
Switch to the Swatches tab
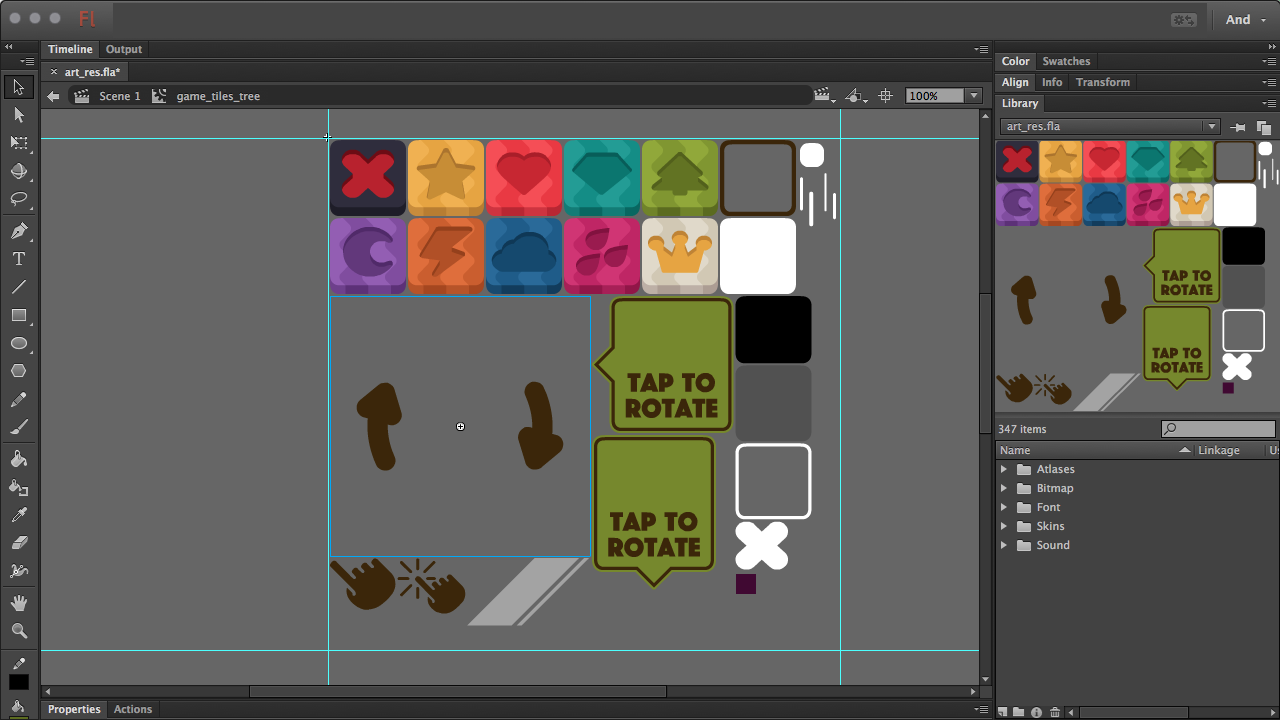tap(1066, 61)
